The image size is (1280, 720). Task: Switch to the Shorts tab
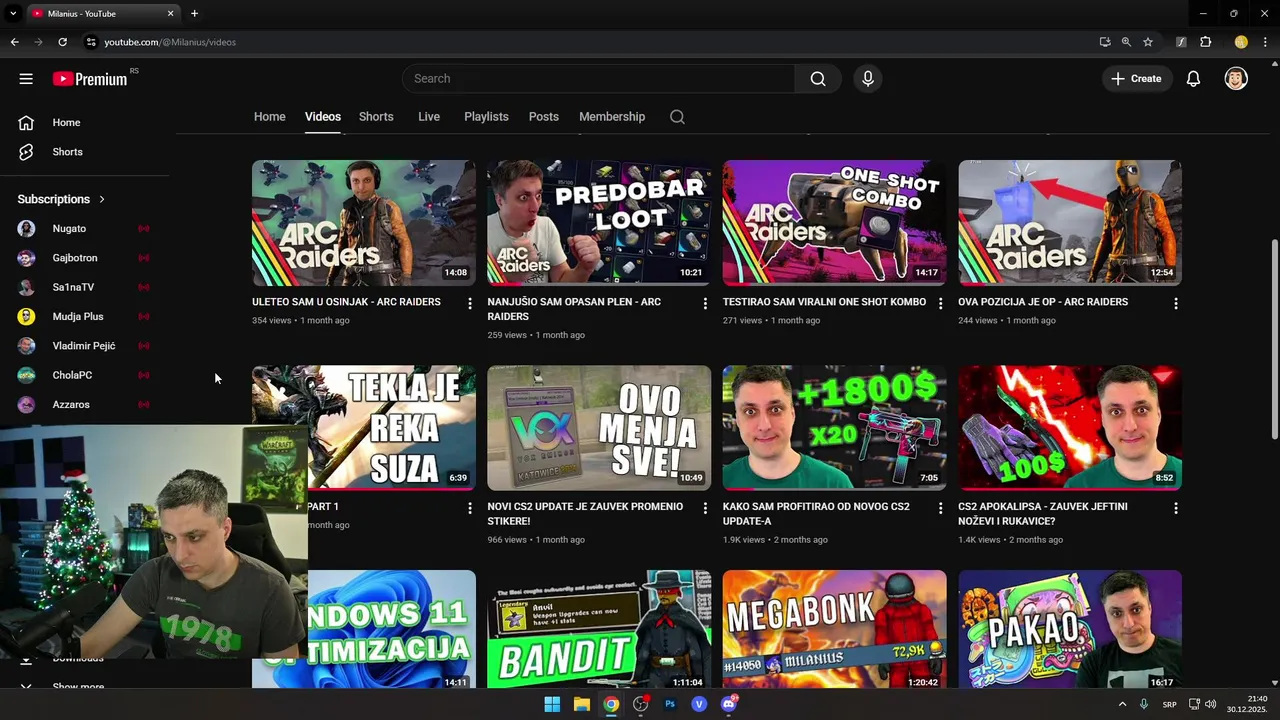(376, 117)
